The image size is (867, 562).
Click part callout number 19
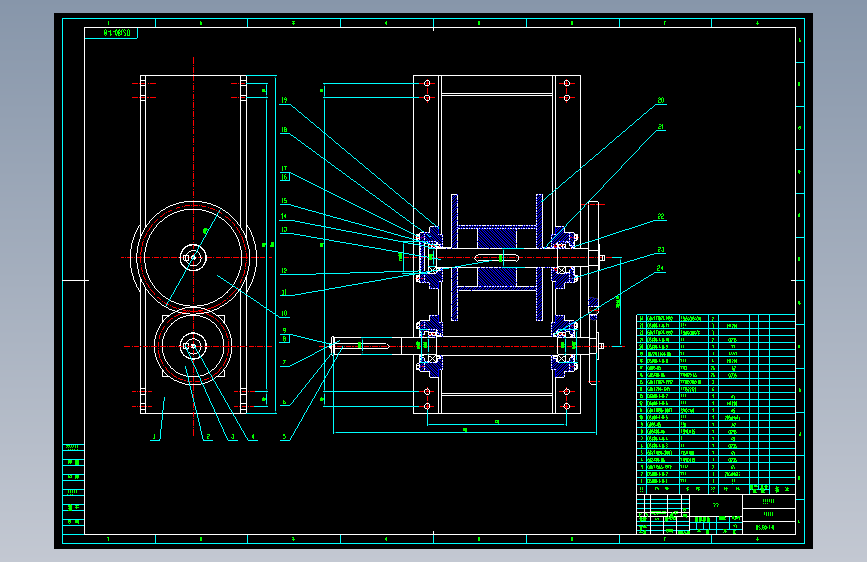point(284,100)
